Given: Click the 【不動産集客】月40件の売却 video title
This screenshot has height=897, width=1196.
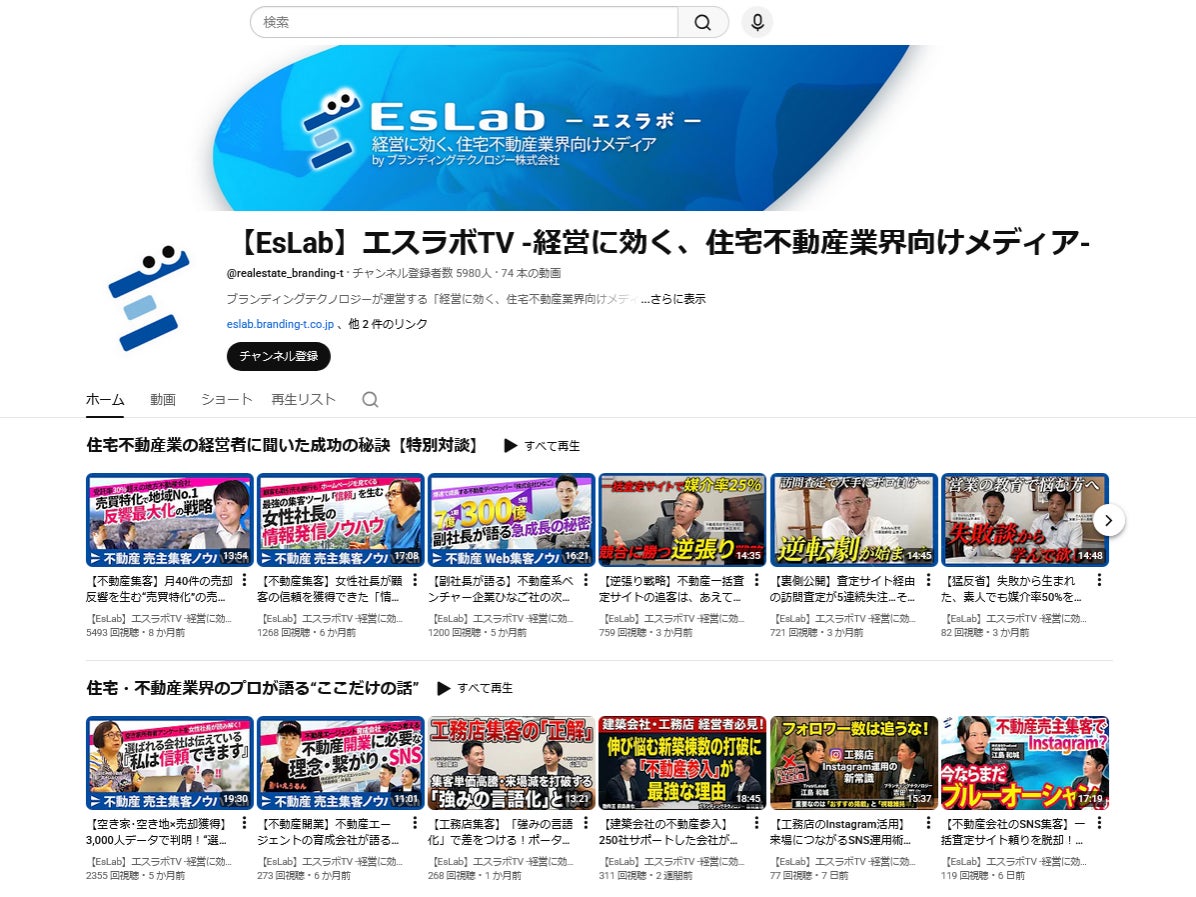Looking at the screenshot, I should point(160,589).
